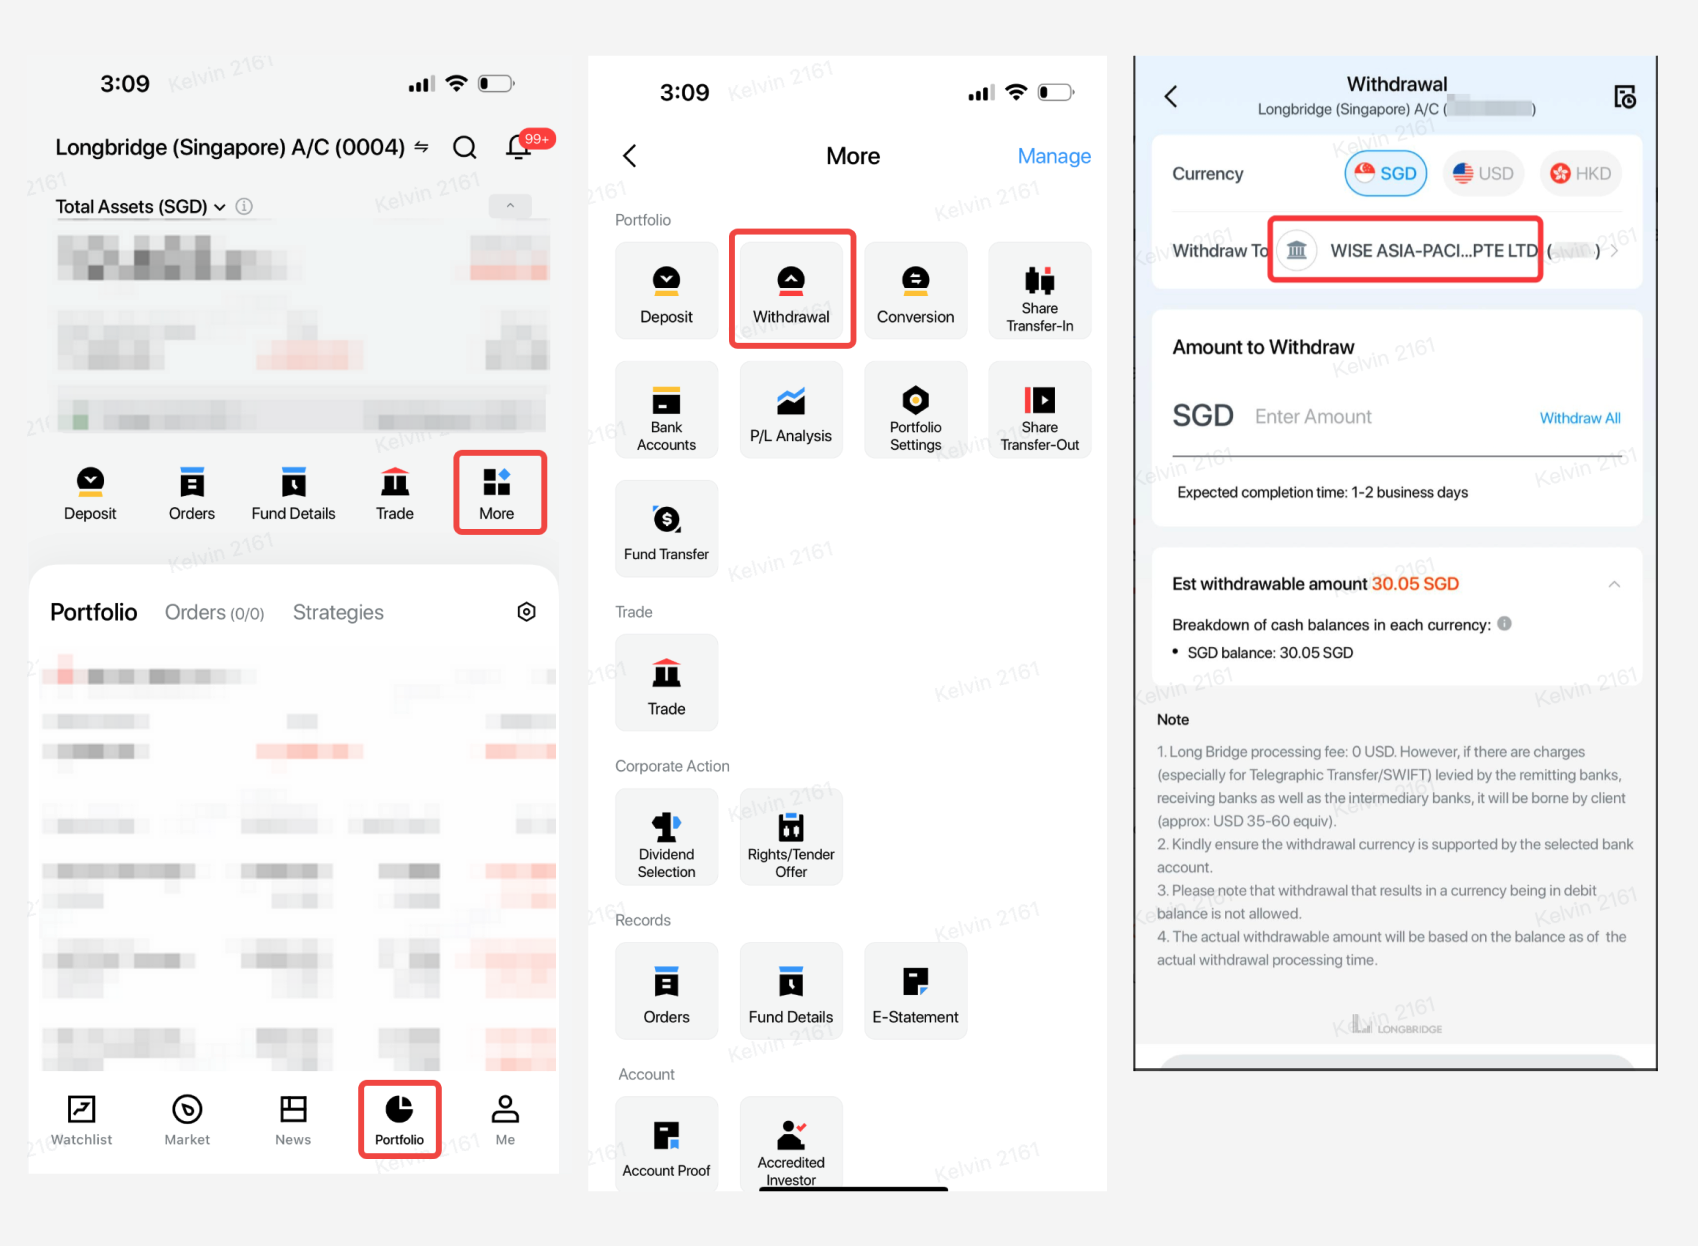
Task: Open Dividend Selection tile
Action: [666, 837]
